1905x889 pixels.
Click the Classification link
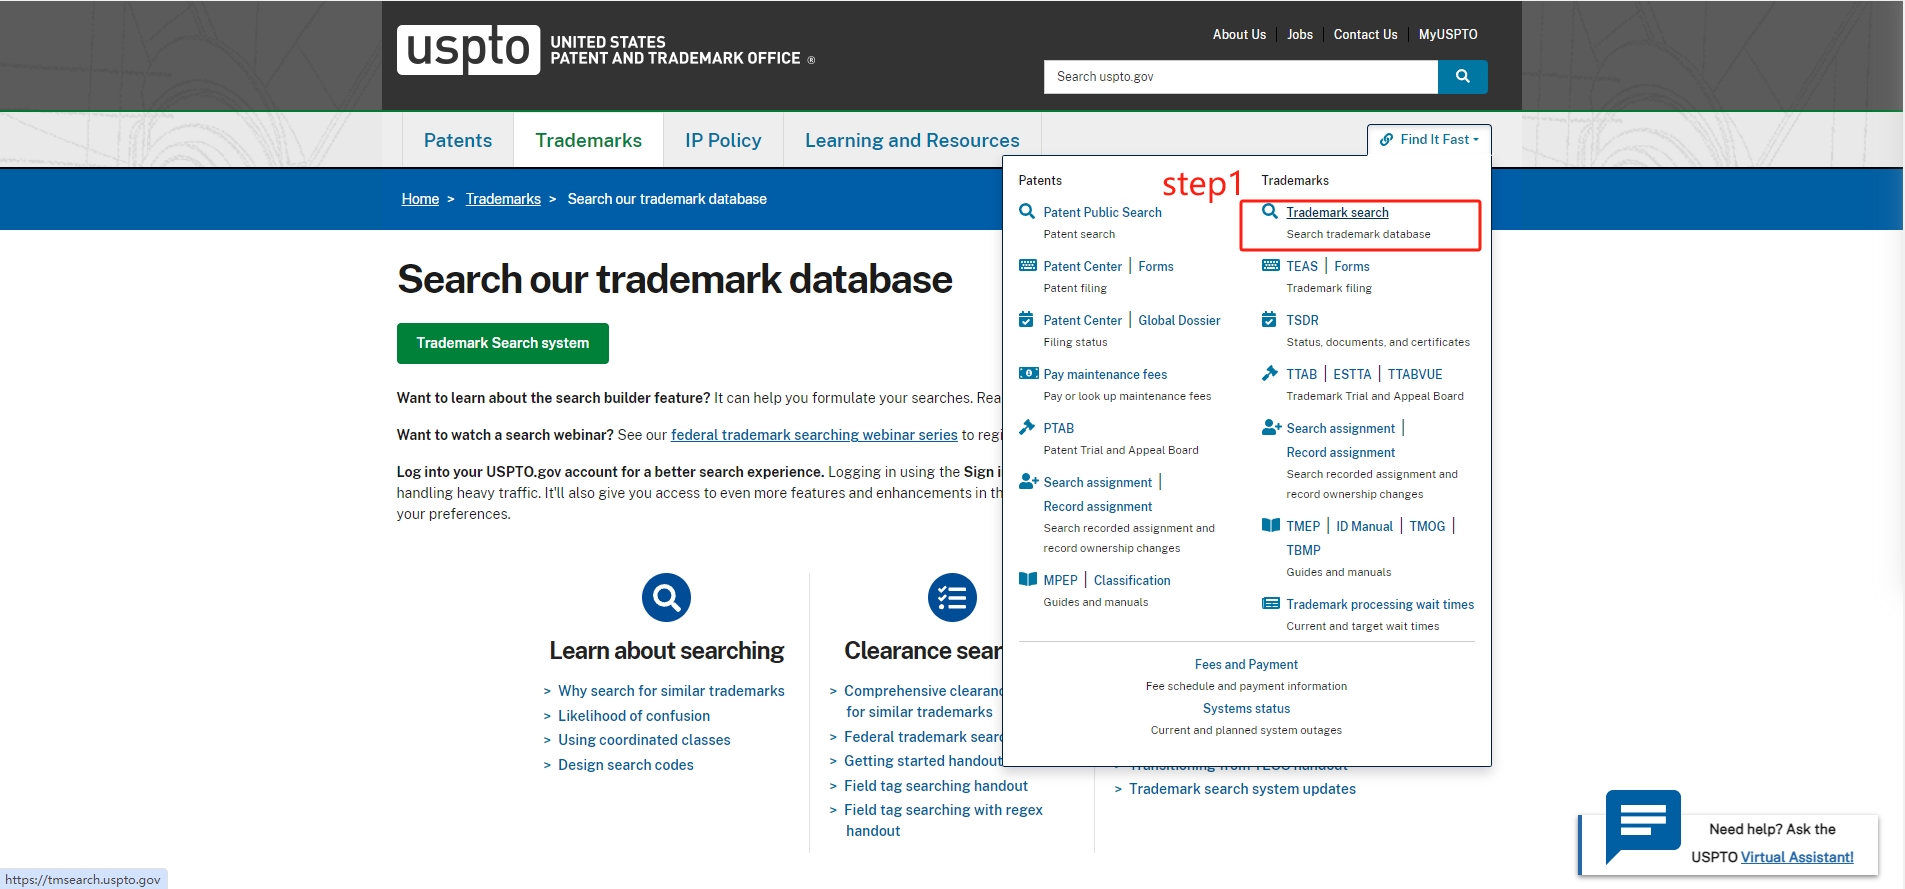(x=1132, y=580)
